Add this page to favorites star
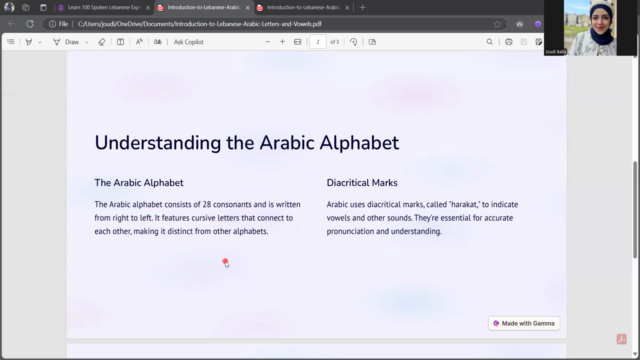Image resolution: width=640 pixels, height=360 pixels. tap(497, 24)
